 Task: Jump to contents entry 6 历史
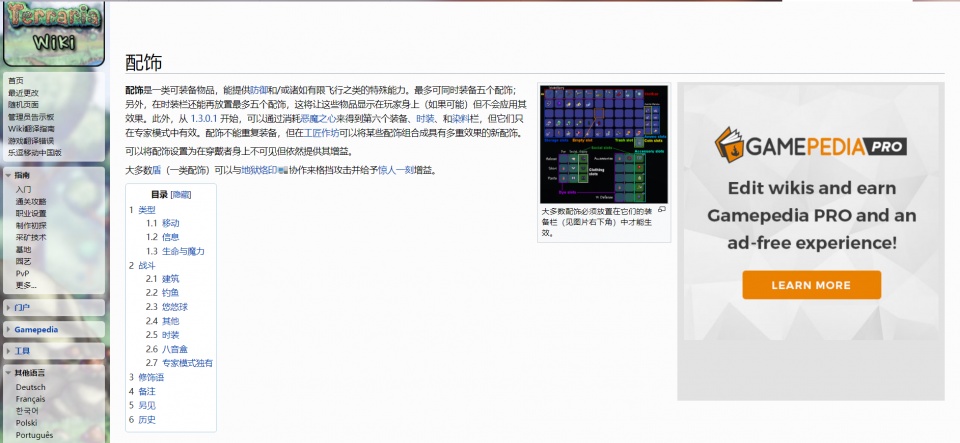point(142,420)
